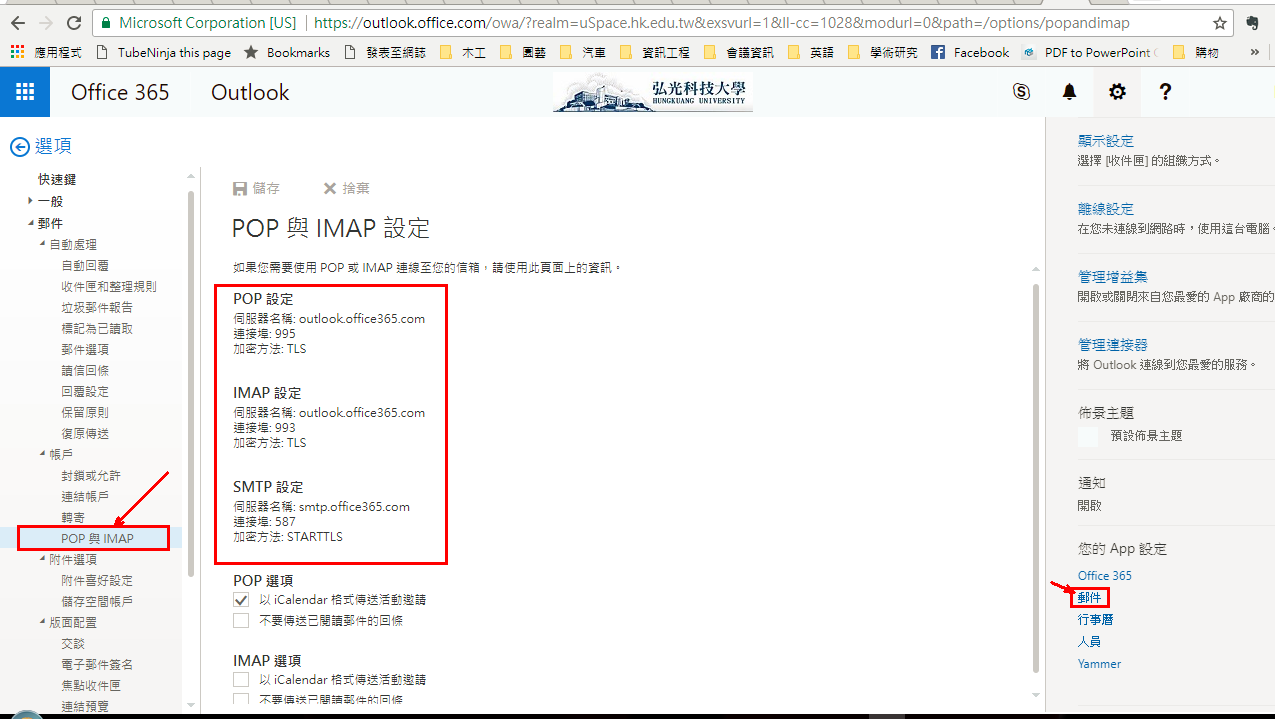Viewport: 1275px width, 719px height.
Task: Open the Bookmarks star folder
Action: tap(287, 52)
